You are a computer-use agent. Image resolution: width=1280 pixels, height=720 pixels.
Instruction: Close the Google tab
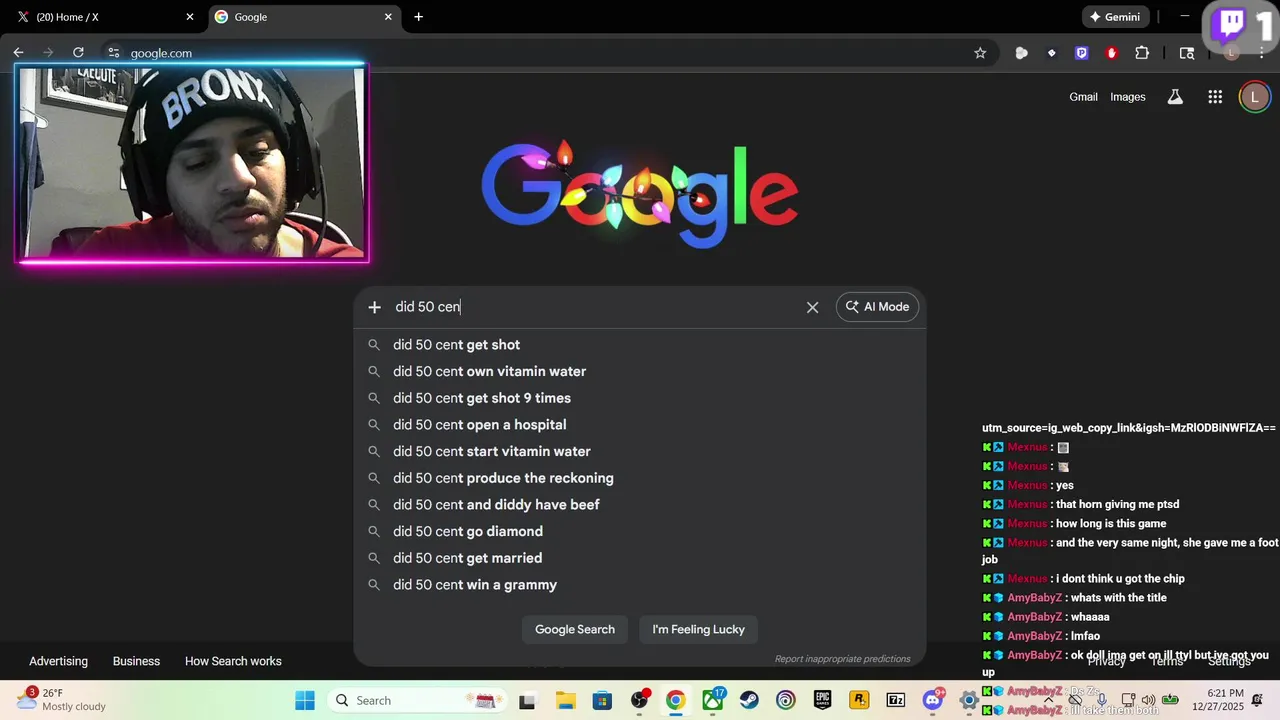pyautogui.click(x=388, y=17)
